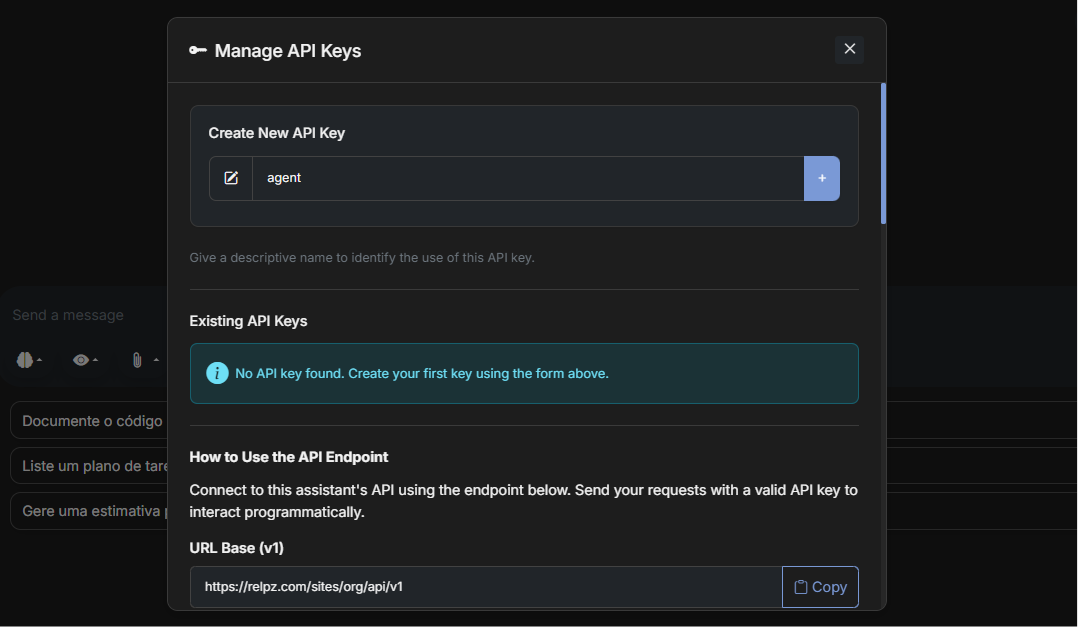
Task: Click the 'URL Base (v1)' label
Action: click(x=236, y=548)
